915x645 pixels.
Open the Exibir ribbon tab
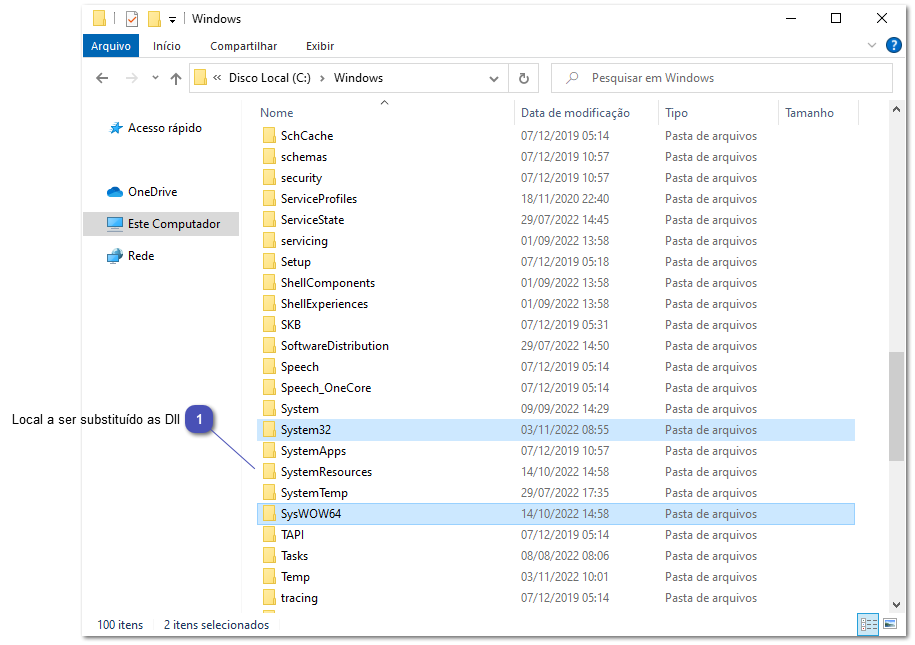point(320,45)
